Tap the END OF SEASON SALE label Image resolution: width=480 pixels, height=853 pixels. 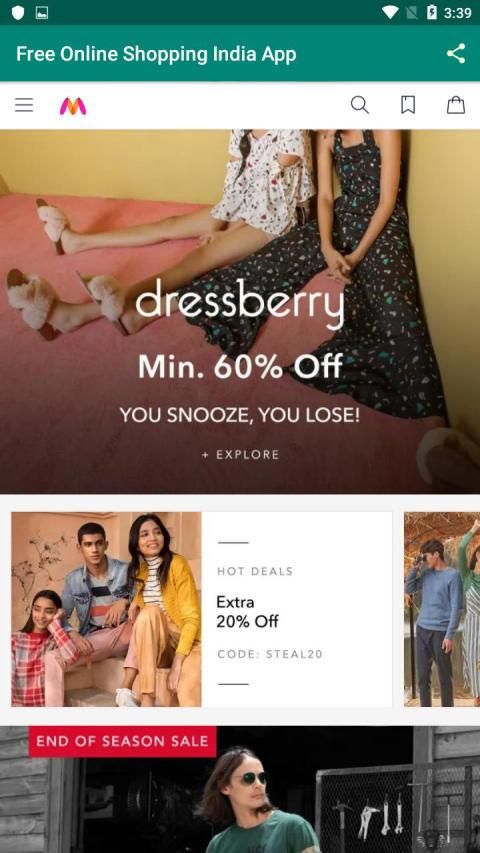(122, 741)
